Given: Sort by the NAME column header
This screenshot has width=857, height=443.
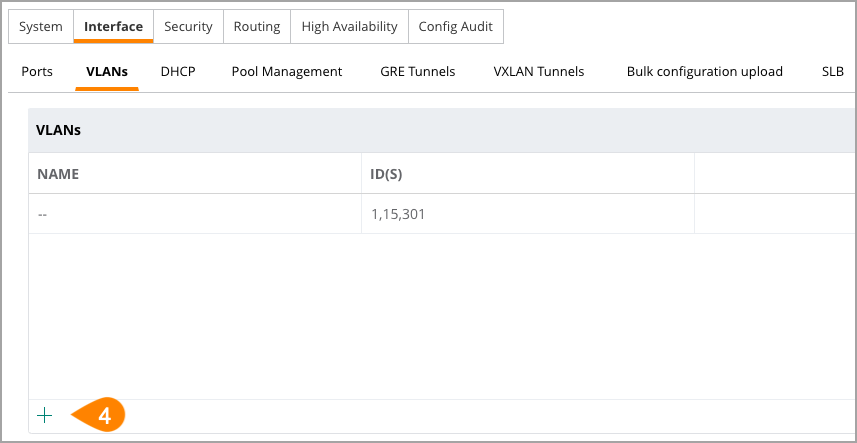Looking at the screenshot, I should click(58, 174).
